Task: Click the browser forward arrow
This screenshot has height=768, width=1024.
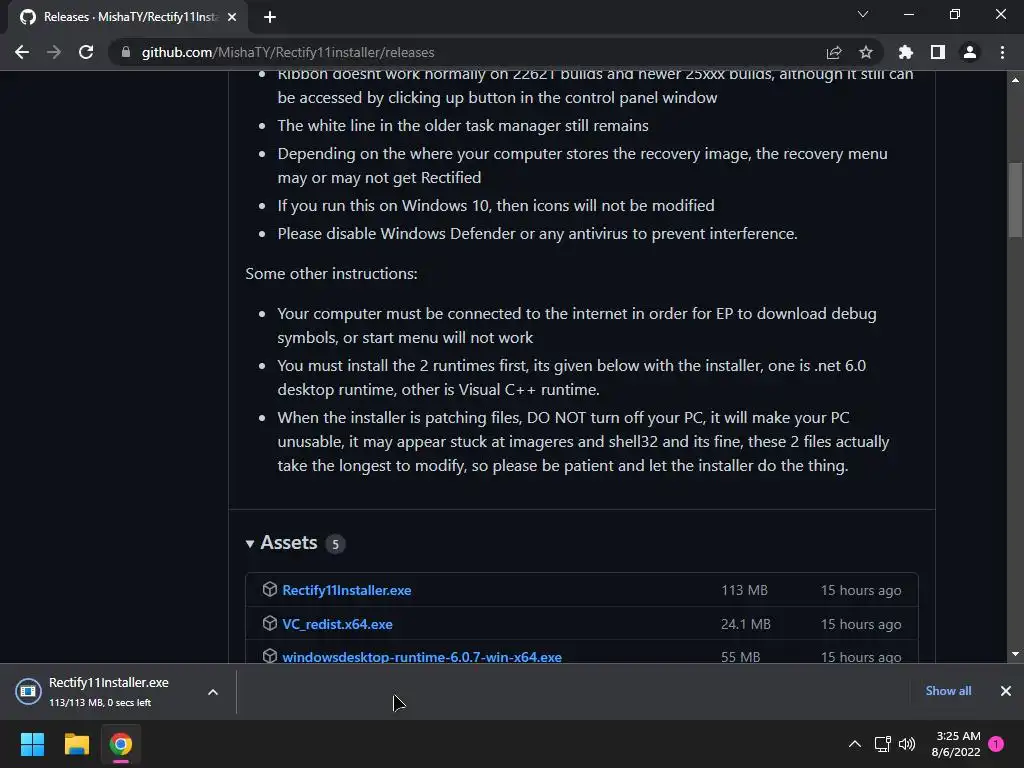Action: [x=54, y=52]
